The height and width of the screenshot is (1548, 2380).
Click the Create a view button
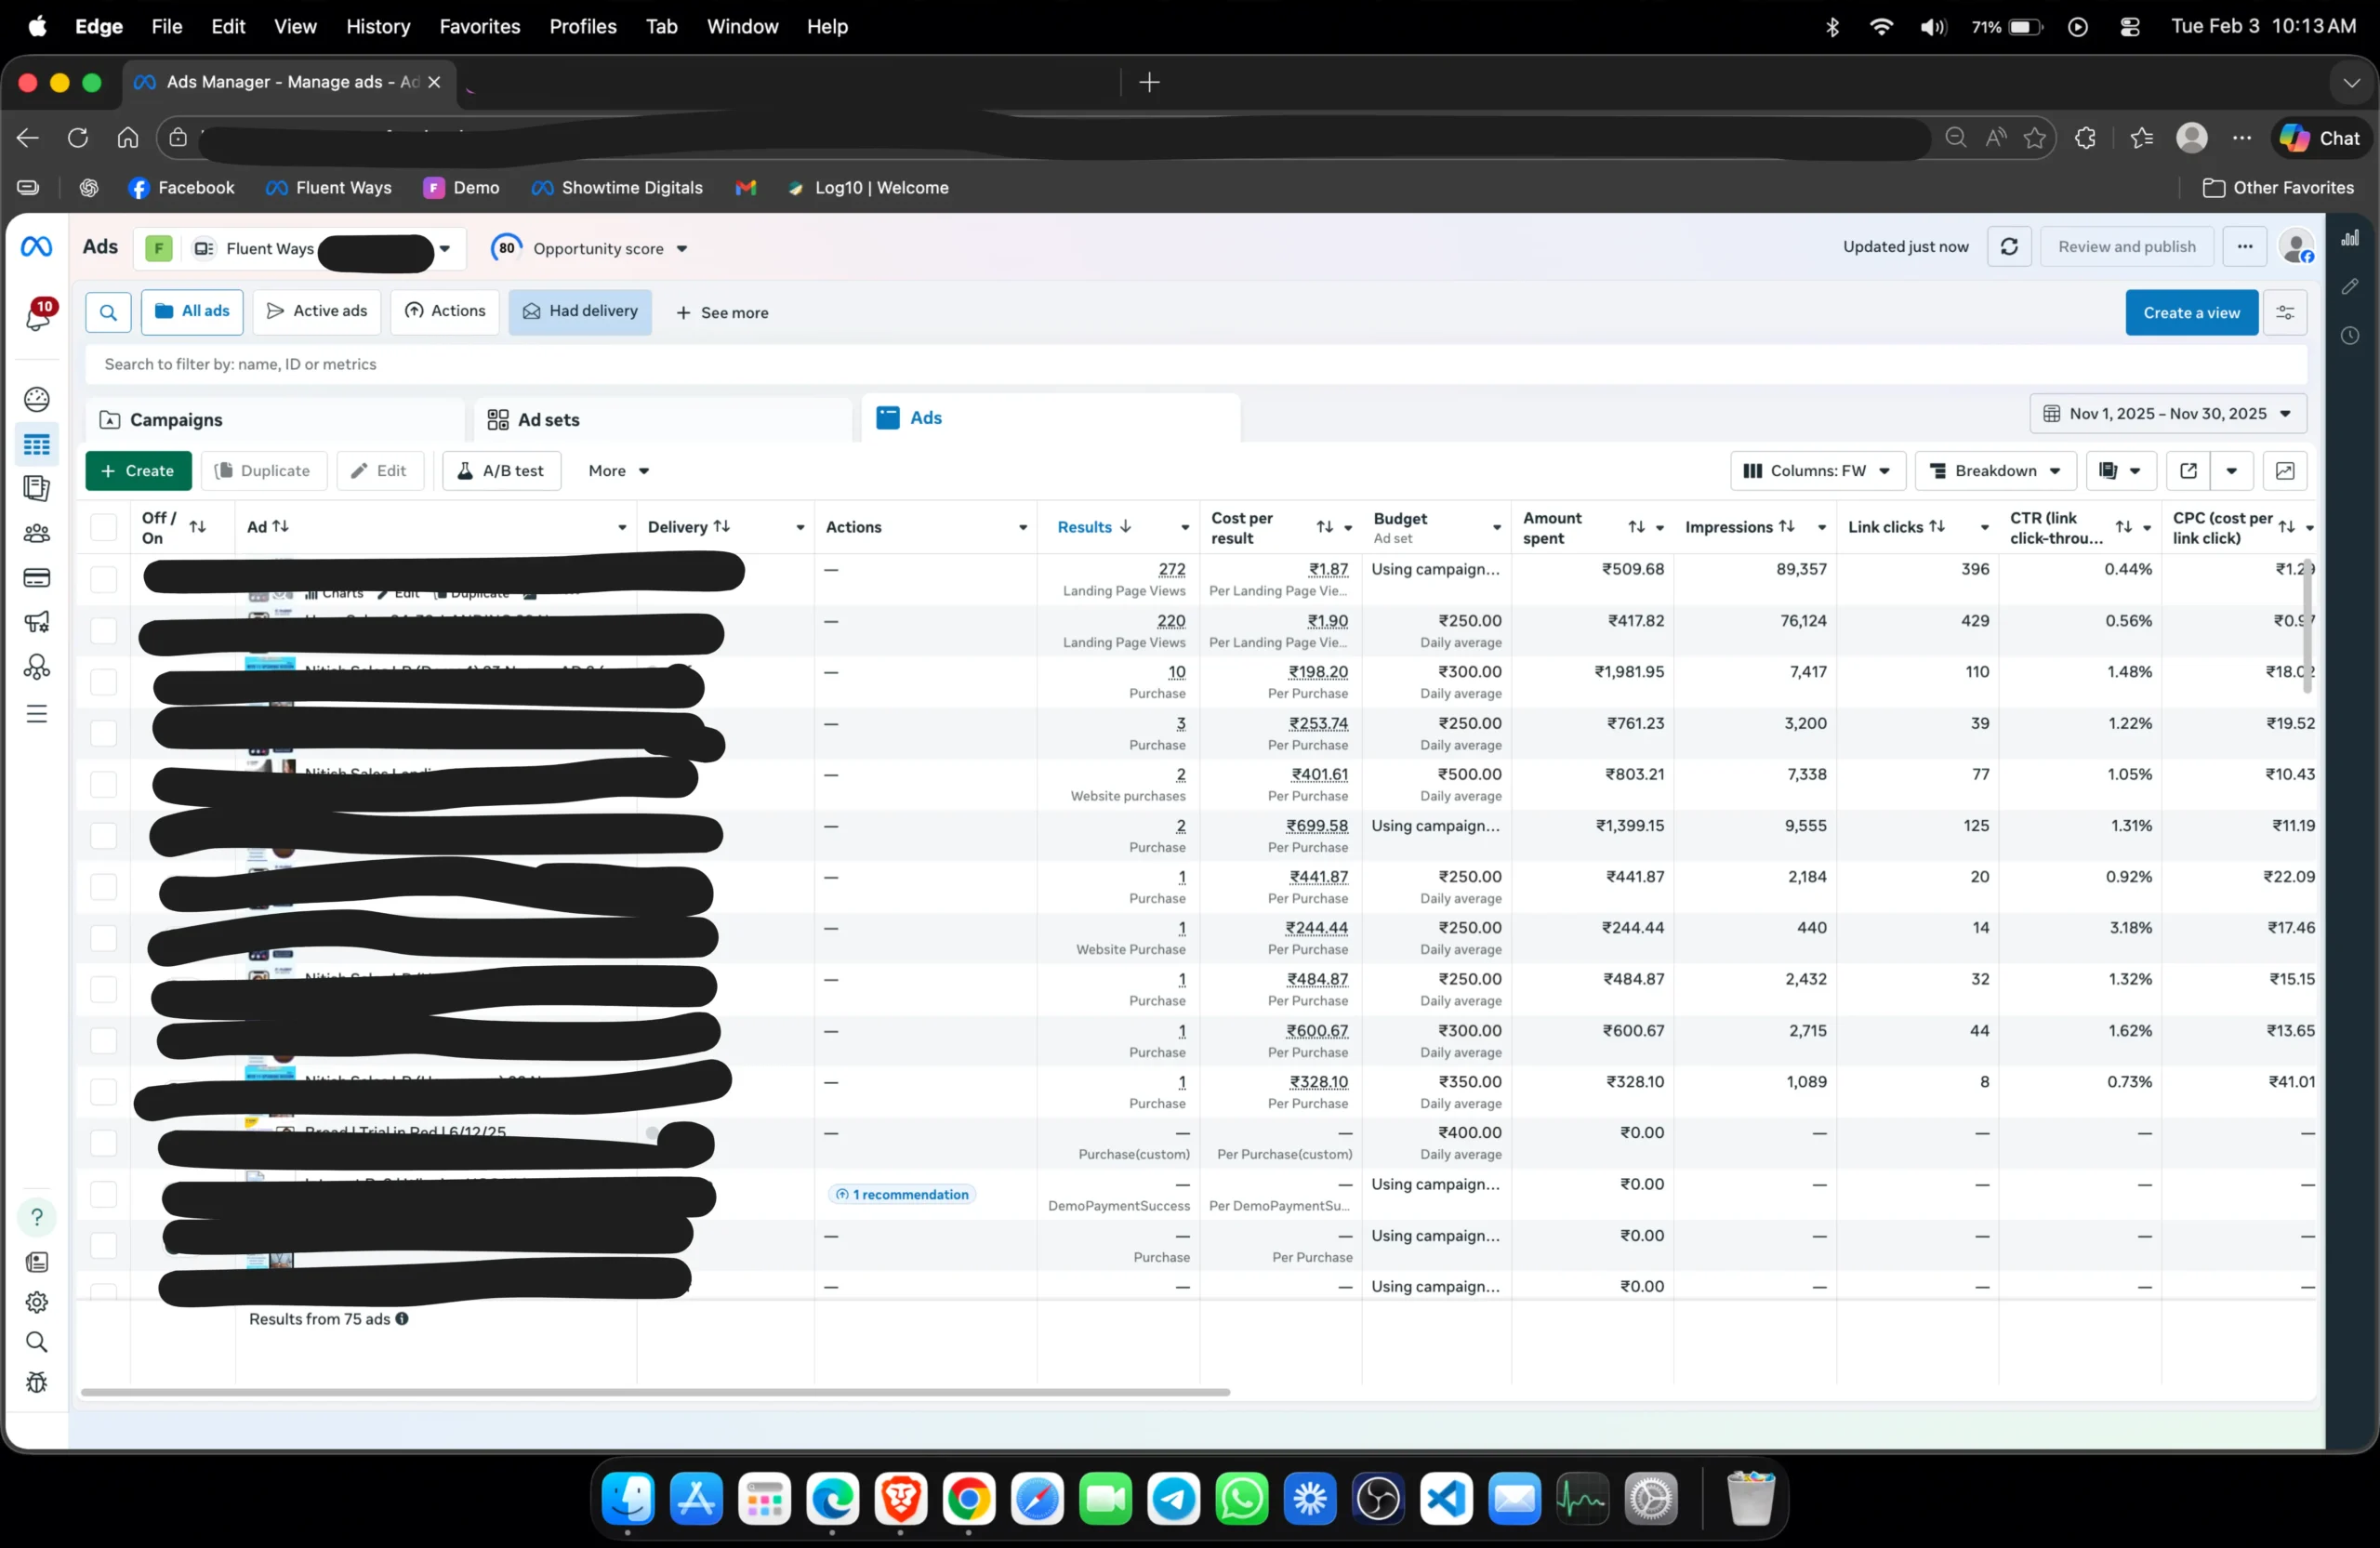pyautogui.click(x=2190, y=313)
